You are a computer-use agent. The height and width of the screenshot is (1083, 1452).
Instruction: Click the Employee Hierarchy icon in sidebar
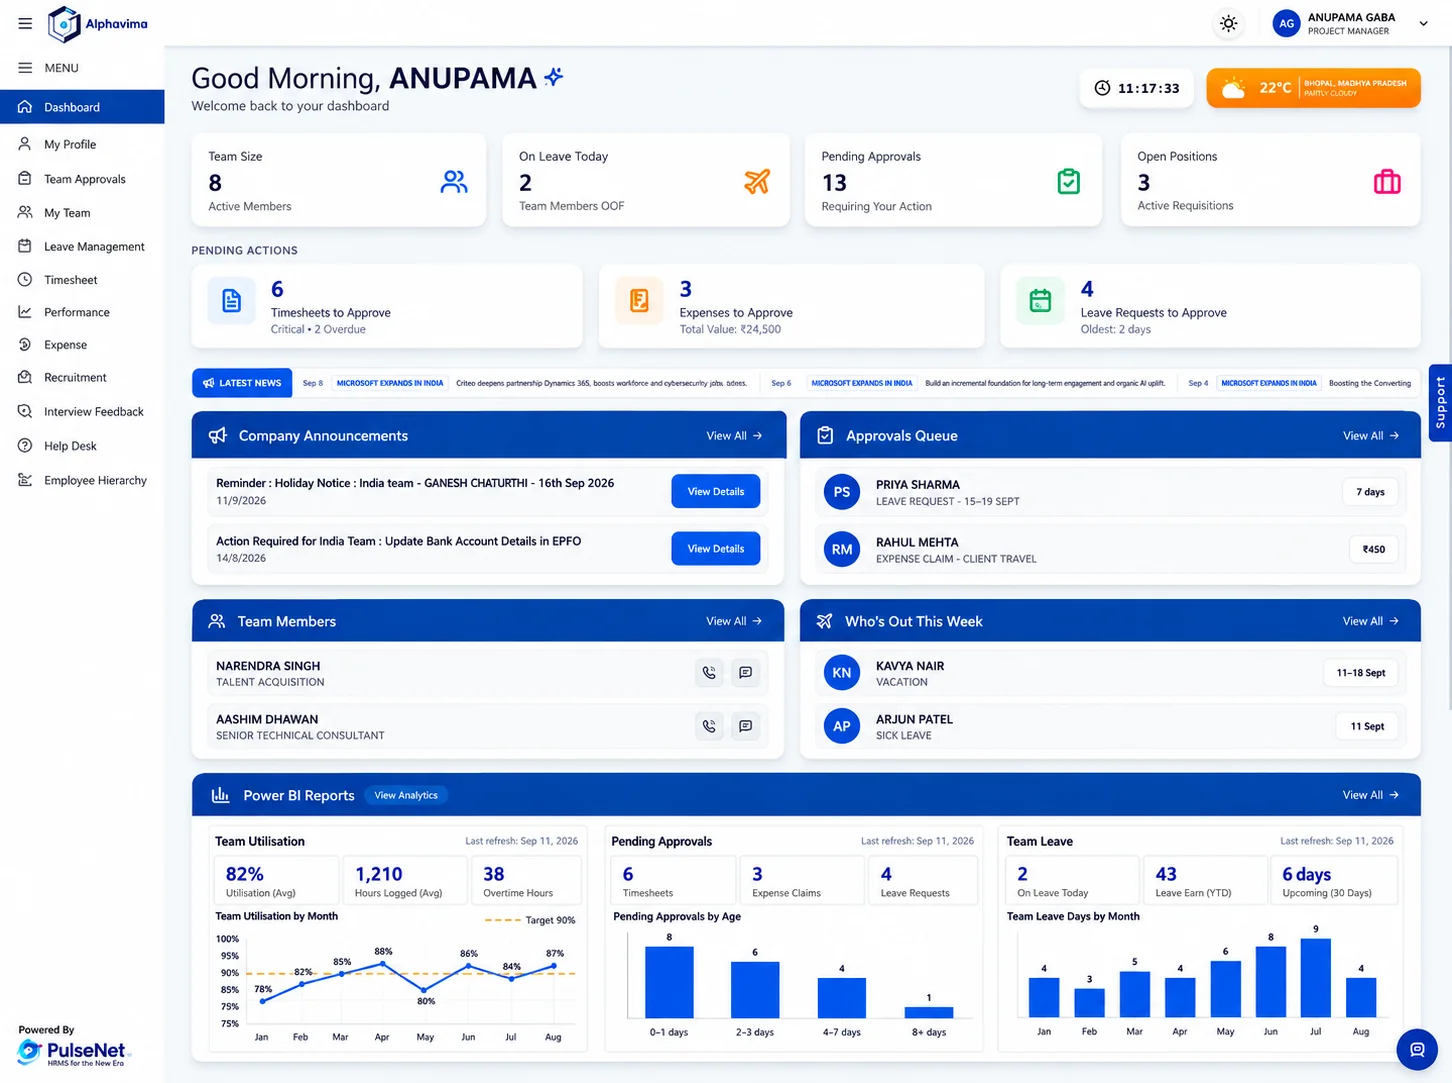25,480
